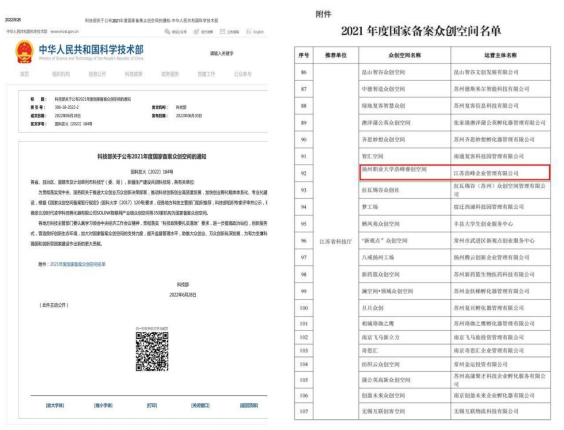The height and width of the screenshot is (430, 564).
Task: Click the 江苏省科技厅 recommending unit cell
Action: [x=336, y=241]
